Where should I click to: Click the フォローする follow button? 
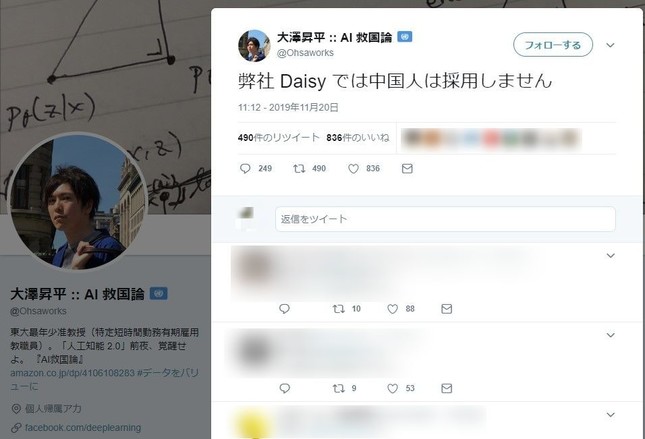coord(553,45)
